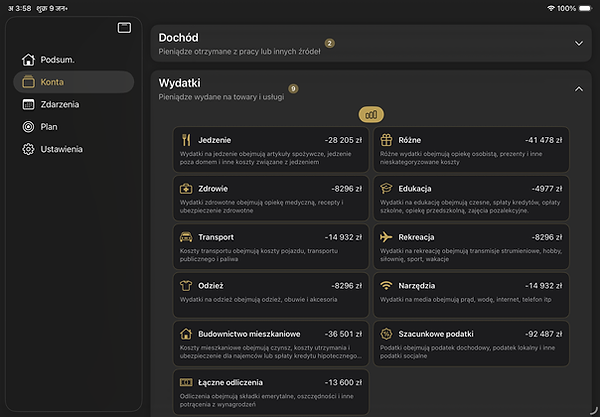Click the Odzież t-shirt icon

(x=186, y=285)
